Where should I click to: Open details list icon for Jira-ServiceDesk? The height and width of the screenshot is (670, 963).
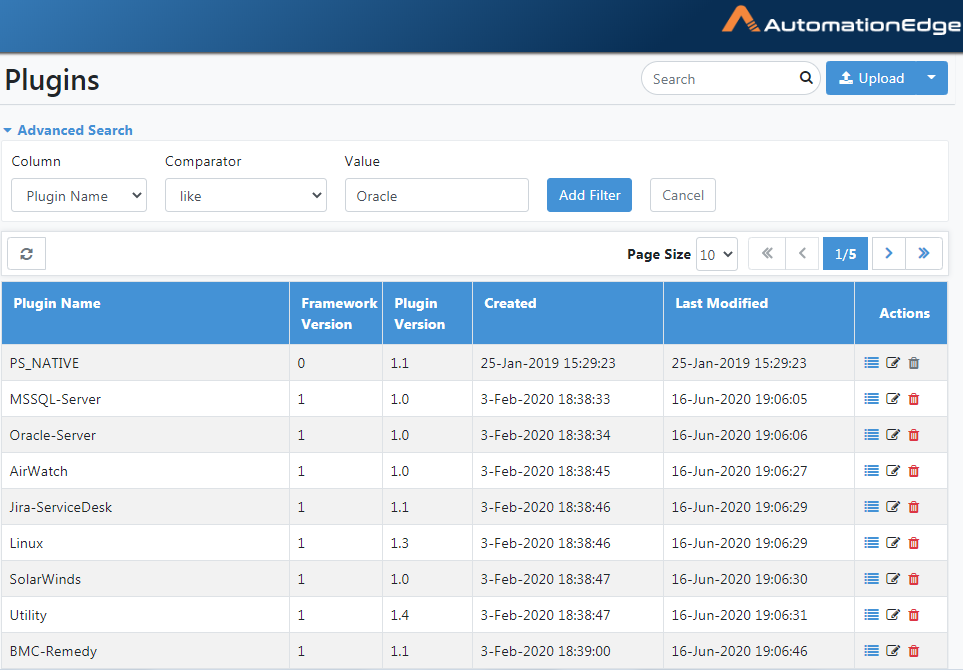pos(871,507)
